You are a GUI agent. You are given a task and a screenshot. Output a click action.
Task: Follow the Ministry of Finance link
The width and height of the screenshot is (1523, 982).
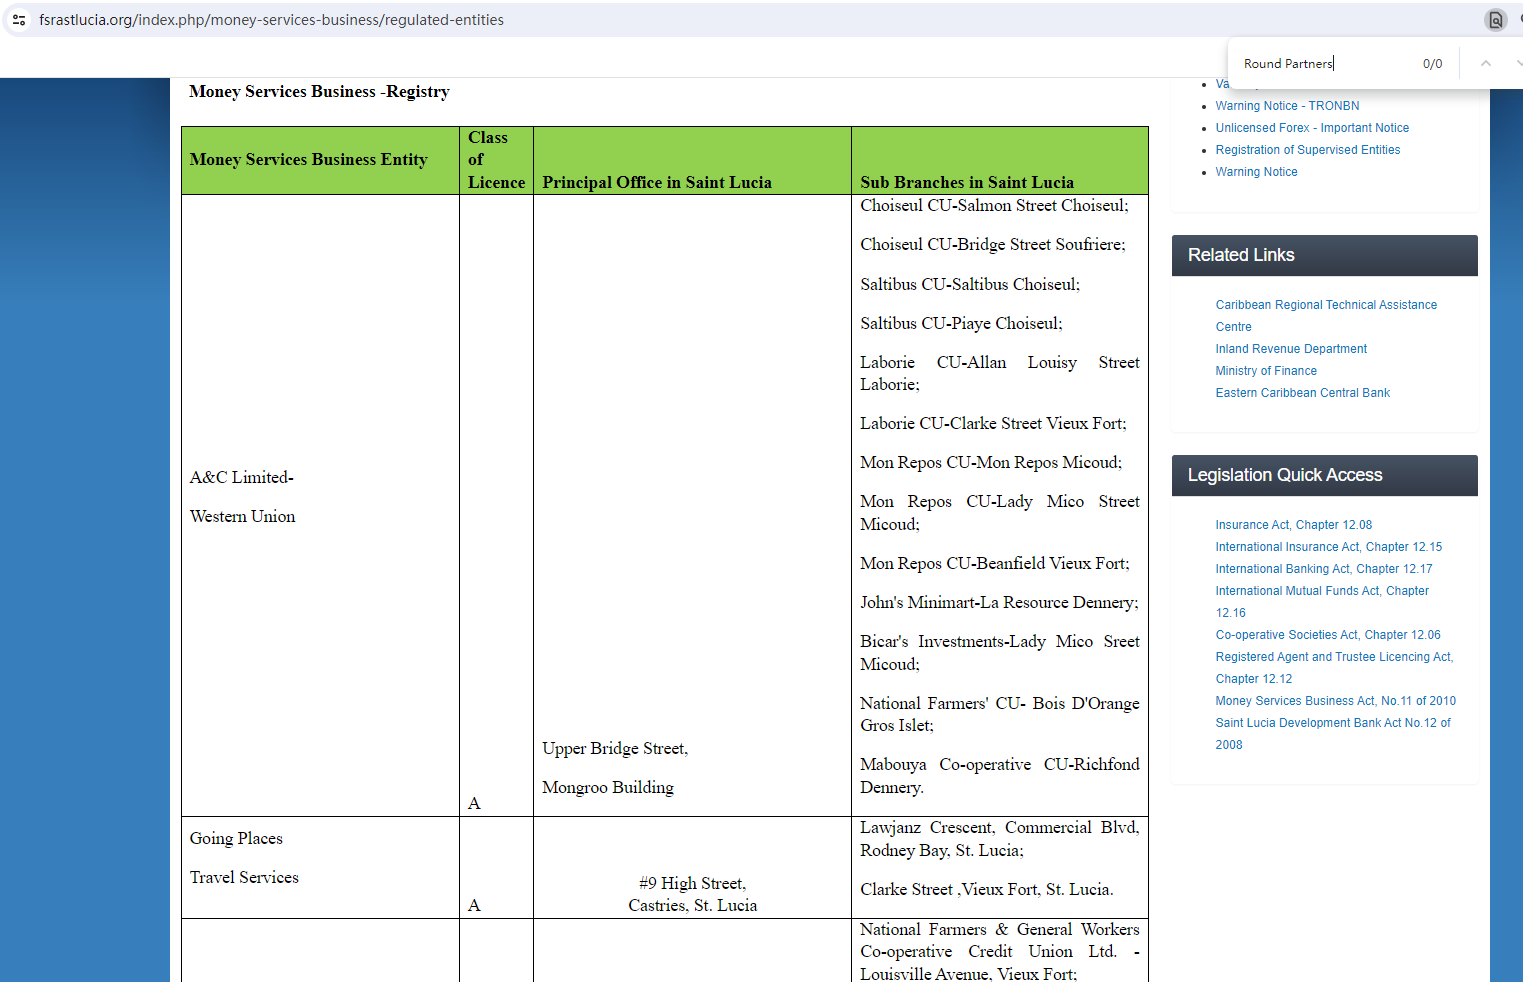1266,371
